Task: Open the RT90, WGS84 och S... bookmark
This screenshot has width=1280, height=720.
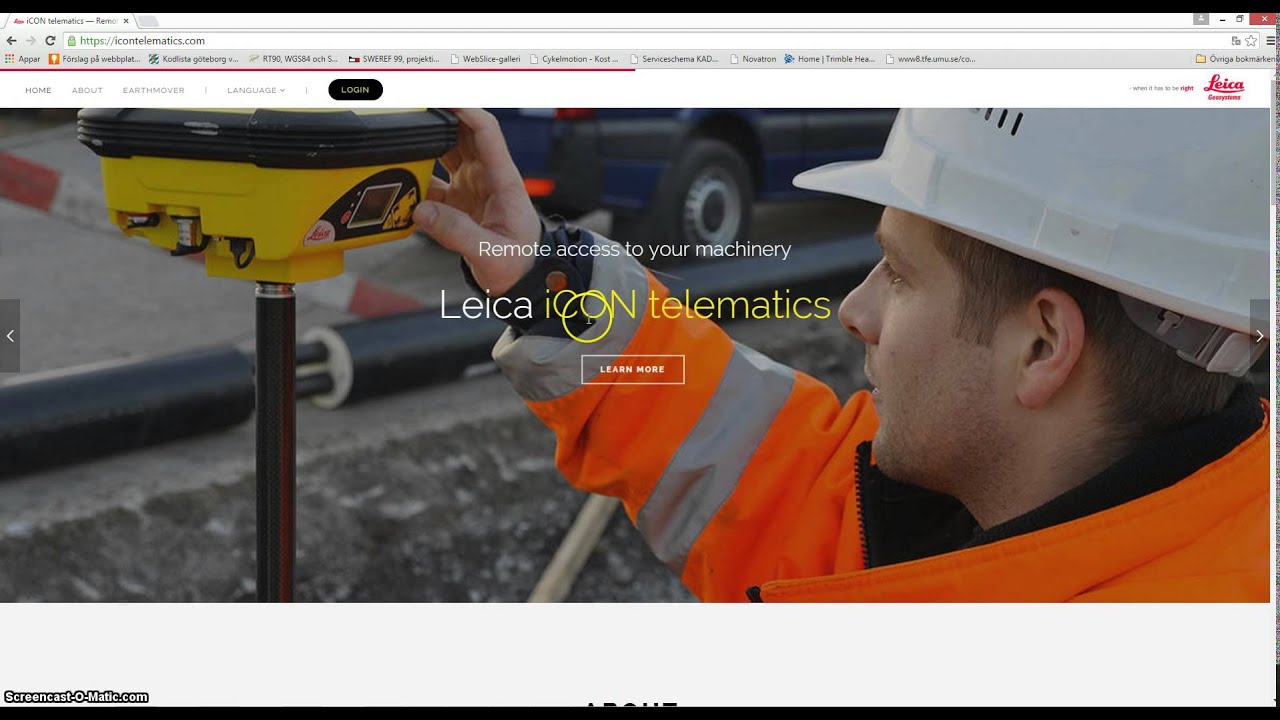Action: click(294, 59)
